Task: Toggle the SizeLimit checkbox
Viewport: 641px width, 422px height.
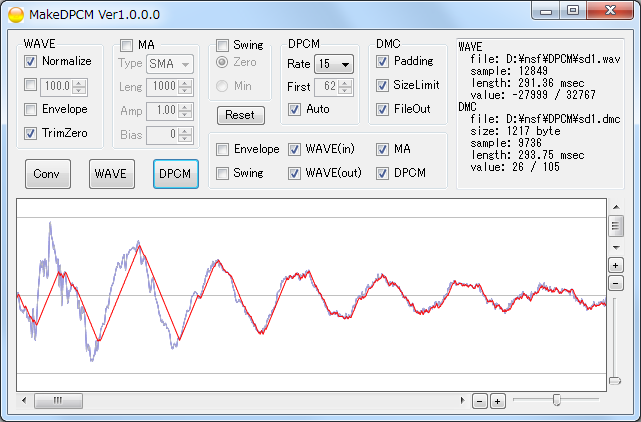Action: (382, 85)
